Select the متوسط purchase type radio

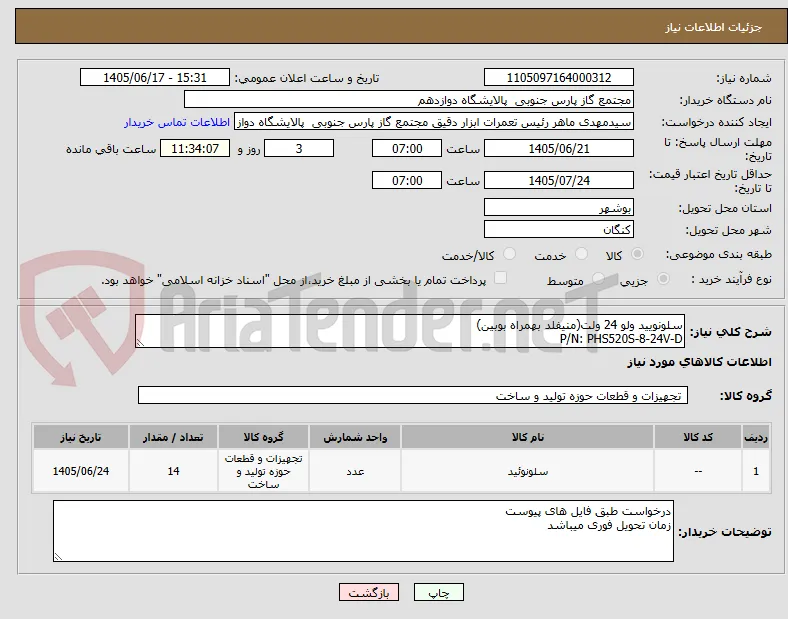pos(598,279)
